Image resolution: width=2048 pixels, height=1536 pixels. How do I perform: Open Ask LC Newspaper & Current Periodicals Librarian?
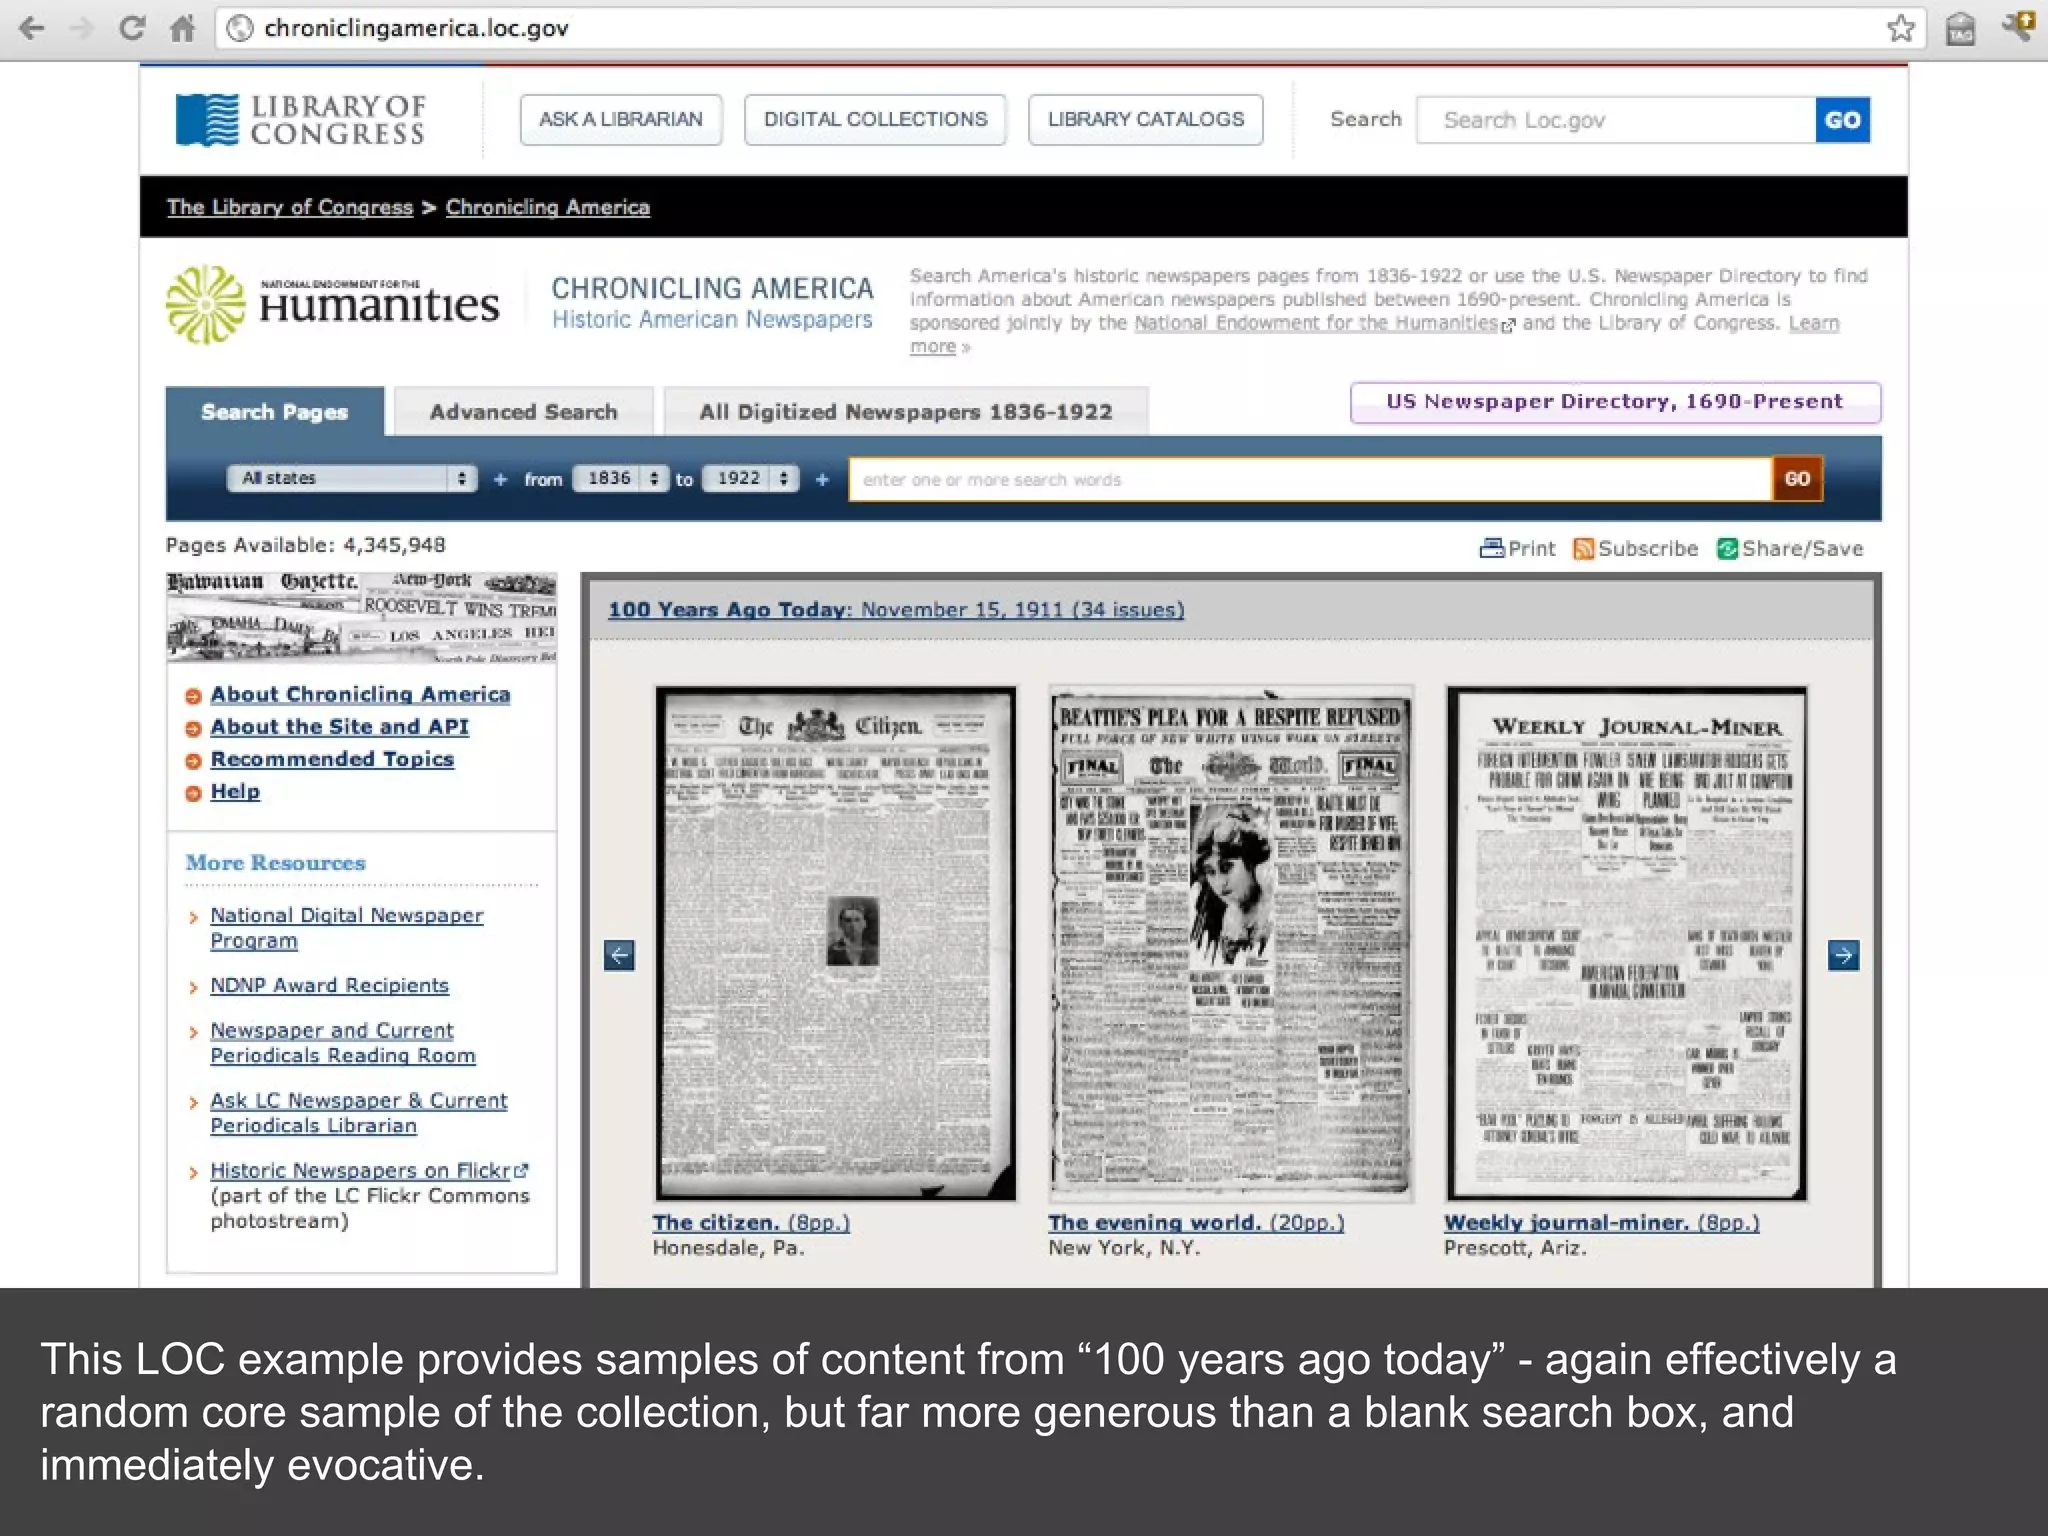(358, 1112)
